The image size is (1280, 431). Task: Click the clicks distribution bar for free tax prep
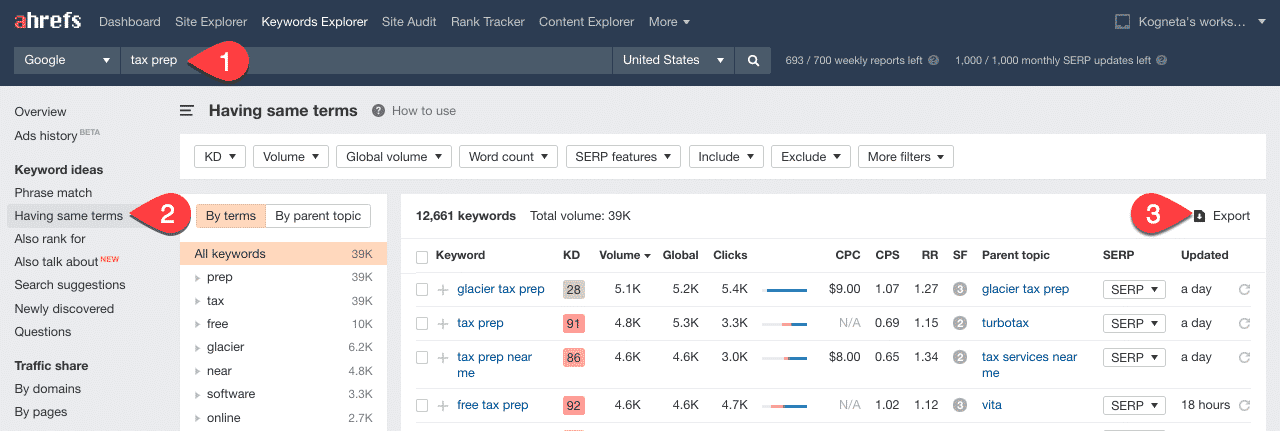[x=784, y=405]
